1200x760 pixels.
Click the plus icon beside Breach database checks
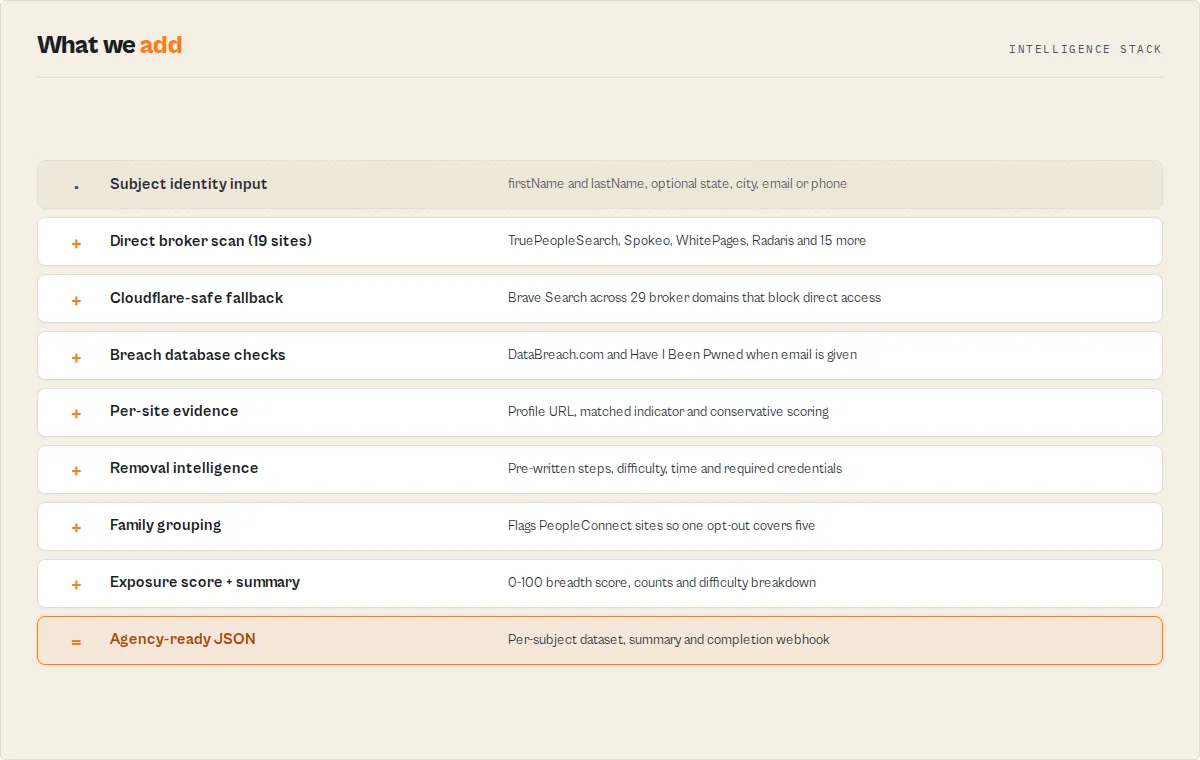(76, 357)
